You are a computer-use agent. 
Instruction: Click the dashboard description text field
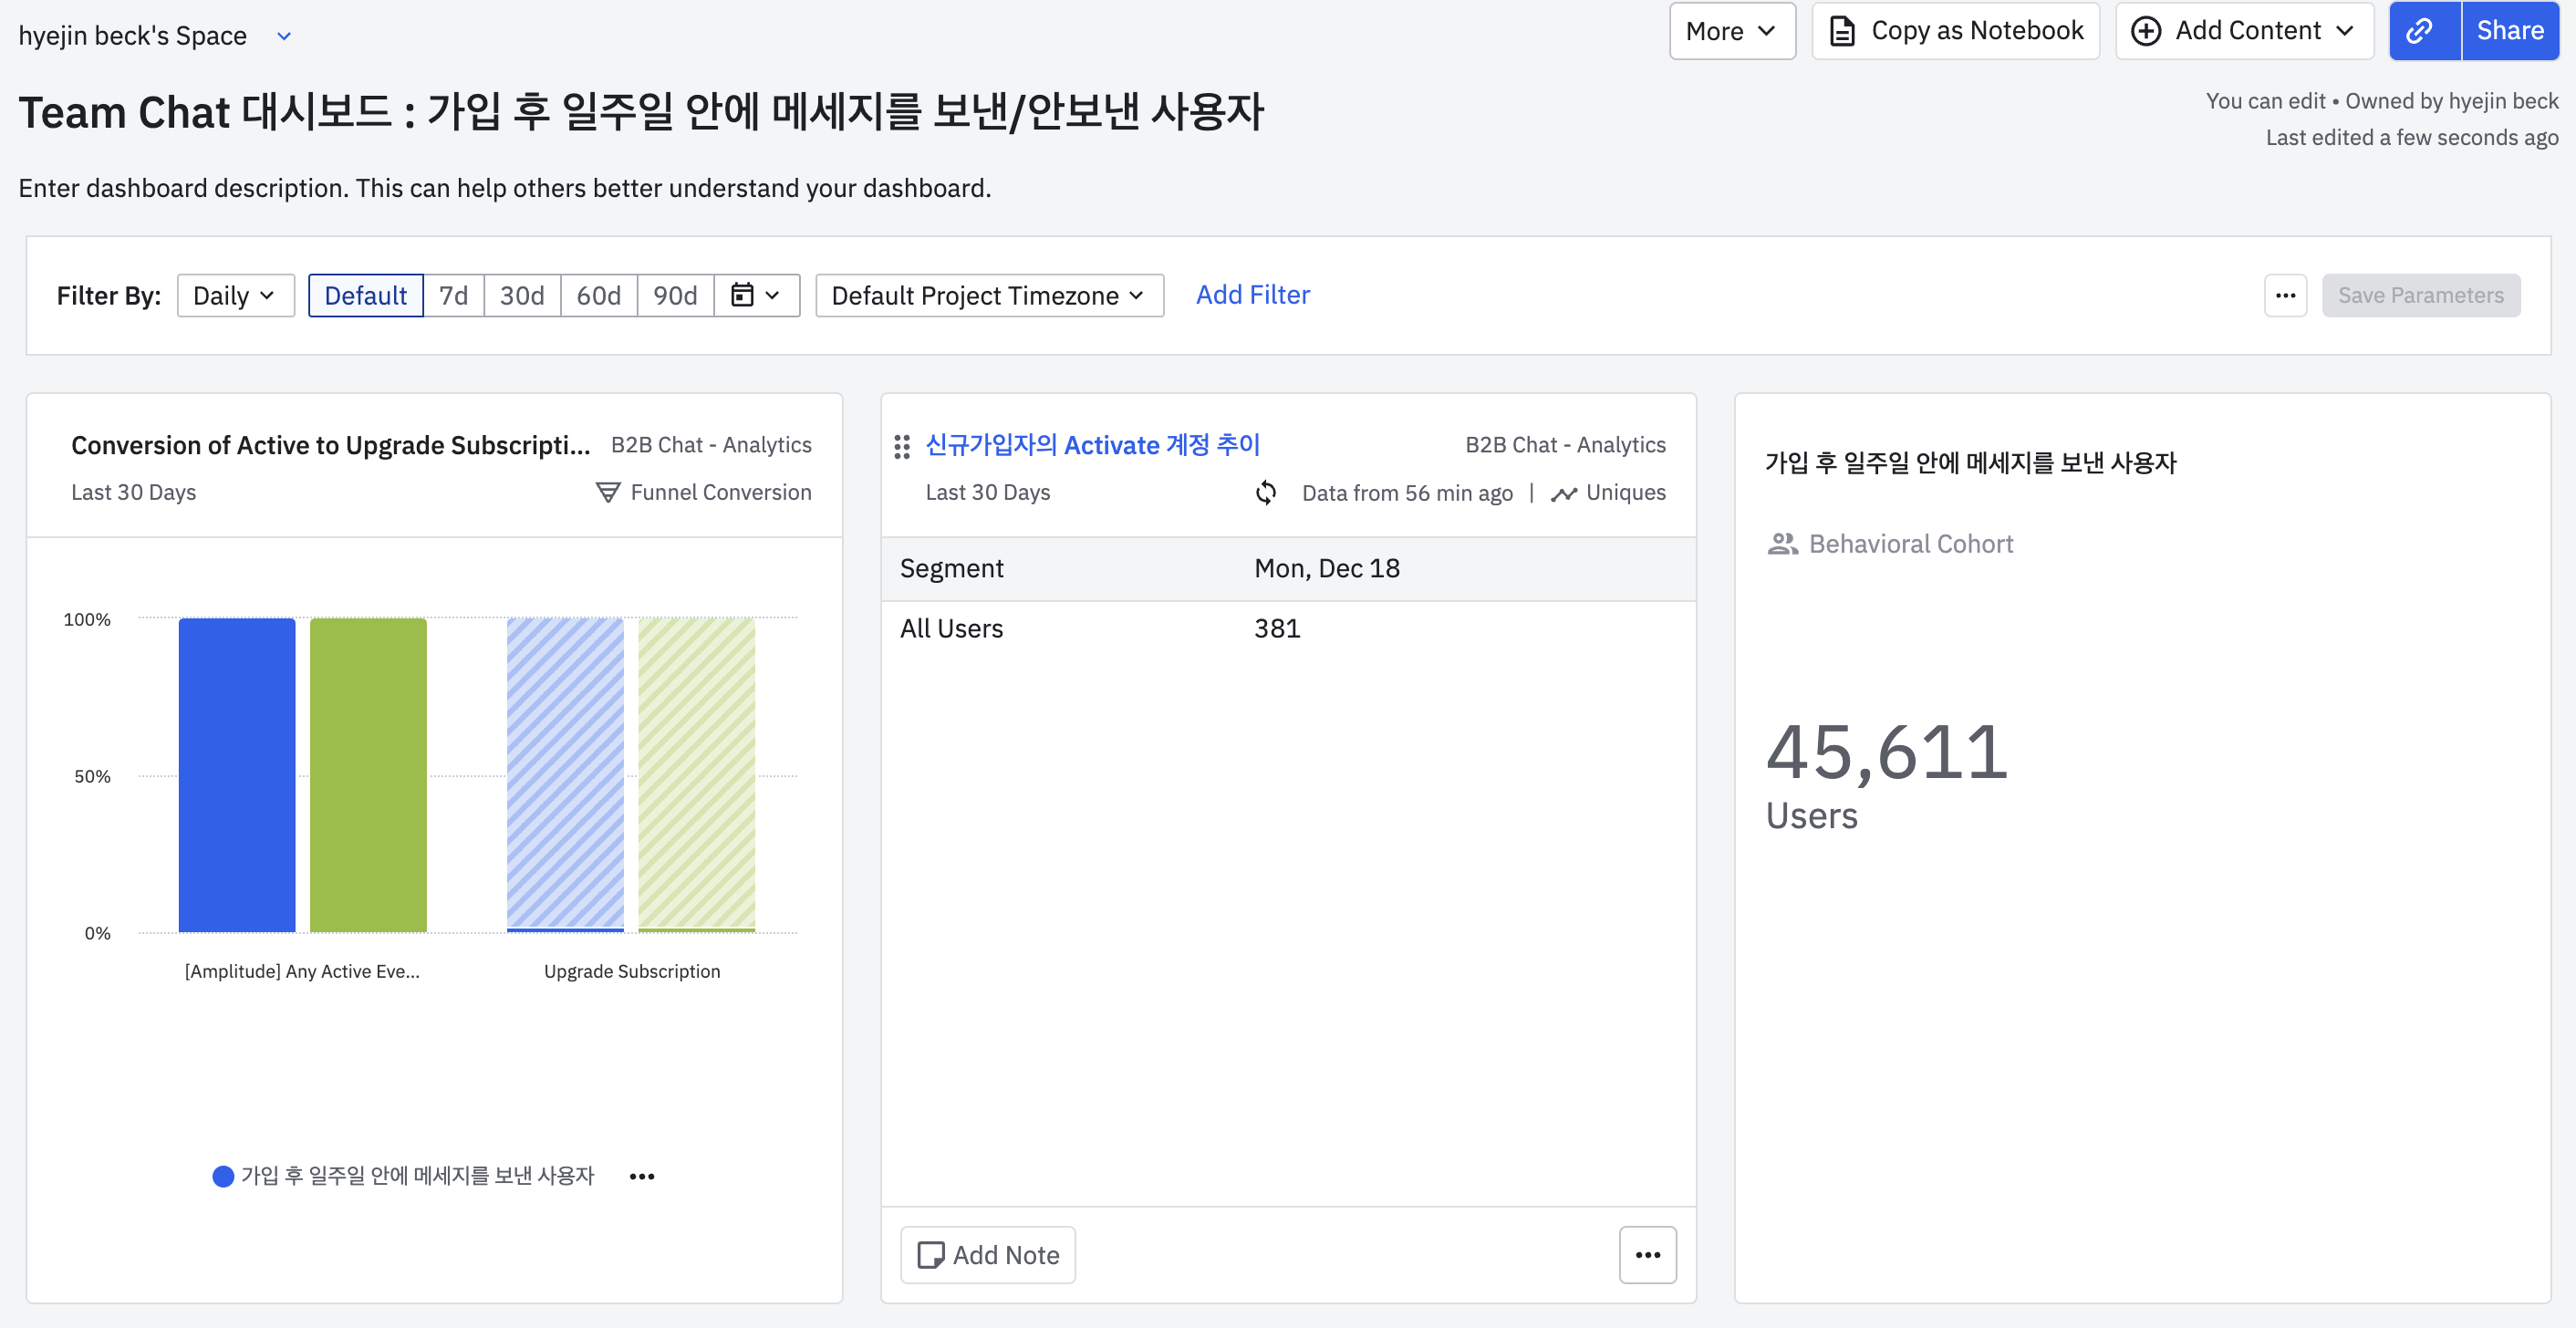pos(504,188)
